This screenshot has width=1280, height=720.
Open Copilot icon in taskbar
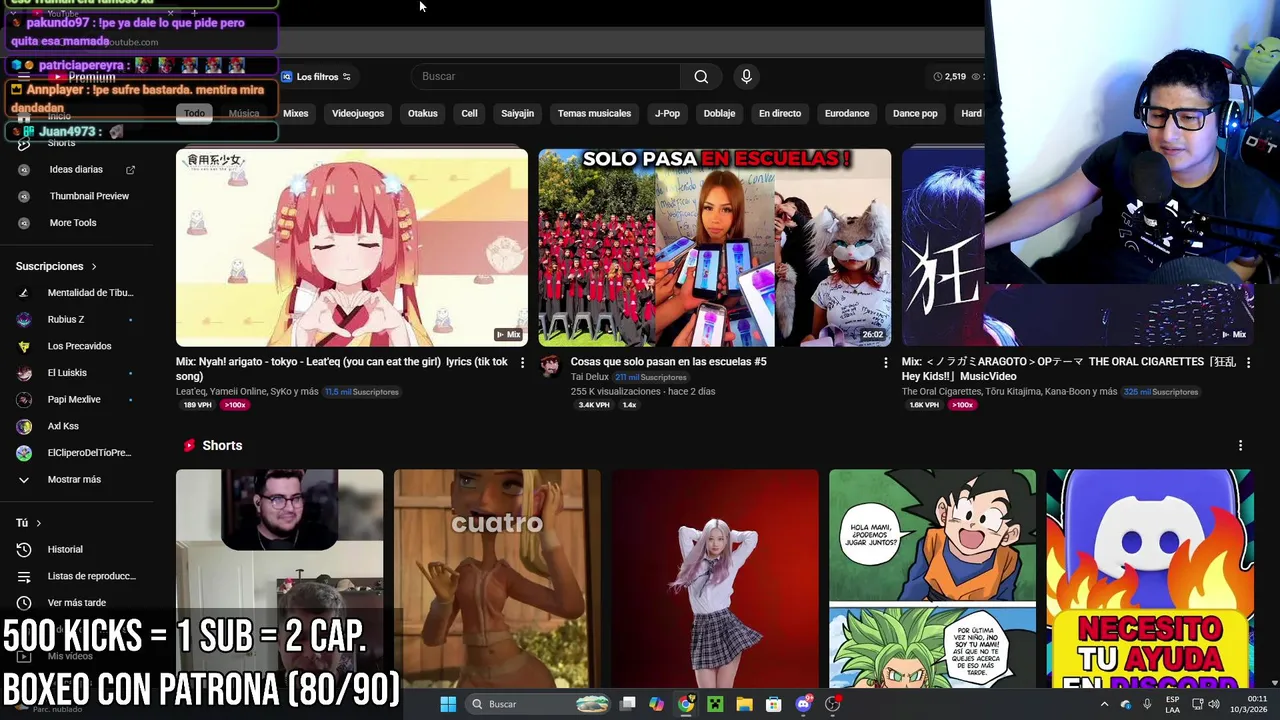pyautogui.click(x=656, y=704)
